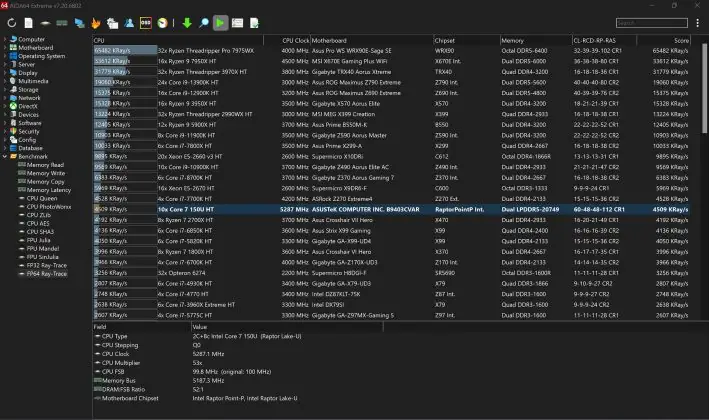Viewport: 709px width, 420px height.
Task: Open the FPU SinJulia benchmark
Action: pos(43,257)
